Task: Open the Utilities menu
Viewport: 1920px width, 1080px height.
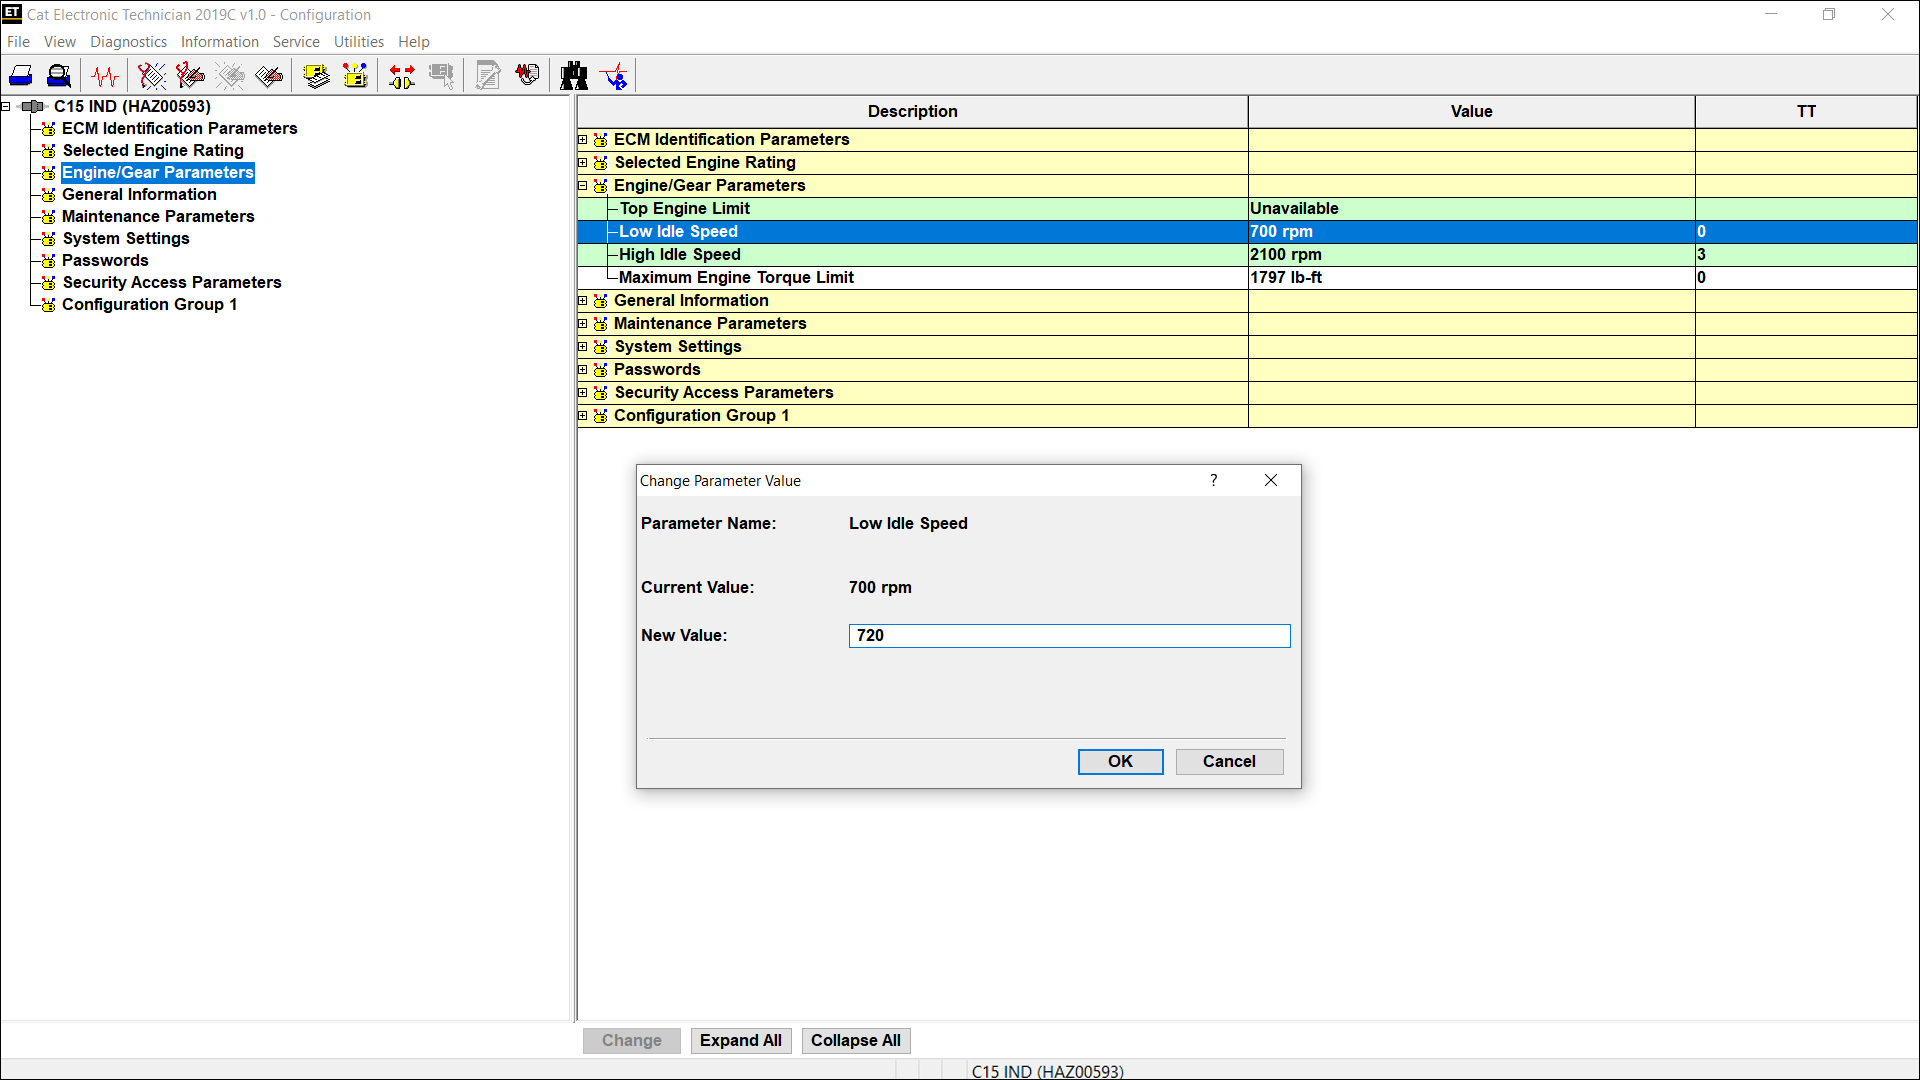Action: tap(358, 42)
